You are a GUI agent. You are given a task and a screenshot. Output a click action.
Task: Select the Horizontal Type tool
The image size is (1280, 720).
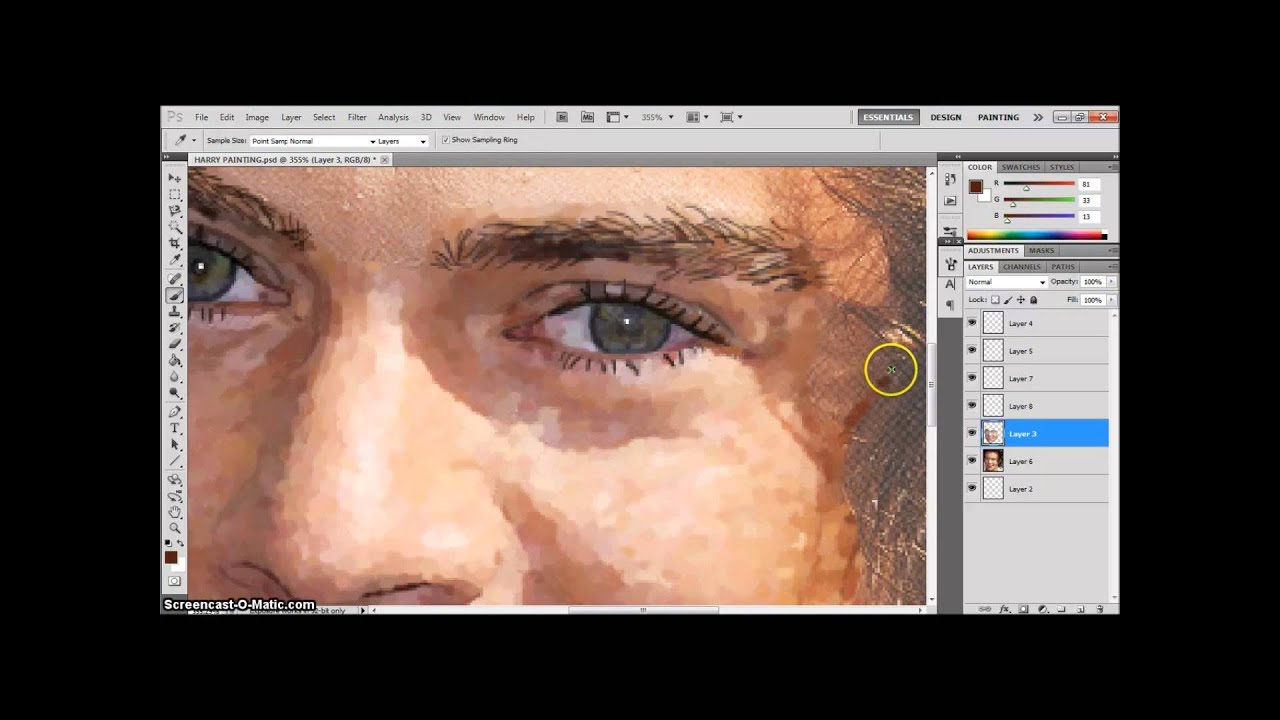point(175,428)
